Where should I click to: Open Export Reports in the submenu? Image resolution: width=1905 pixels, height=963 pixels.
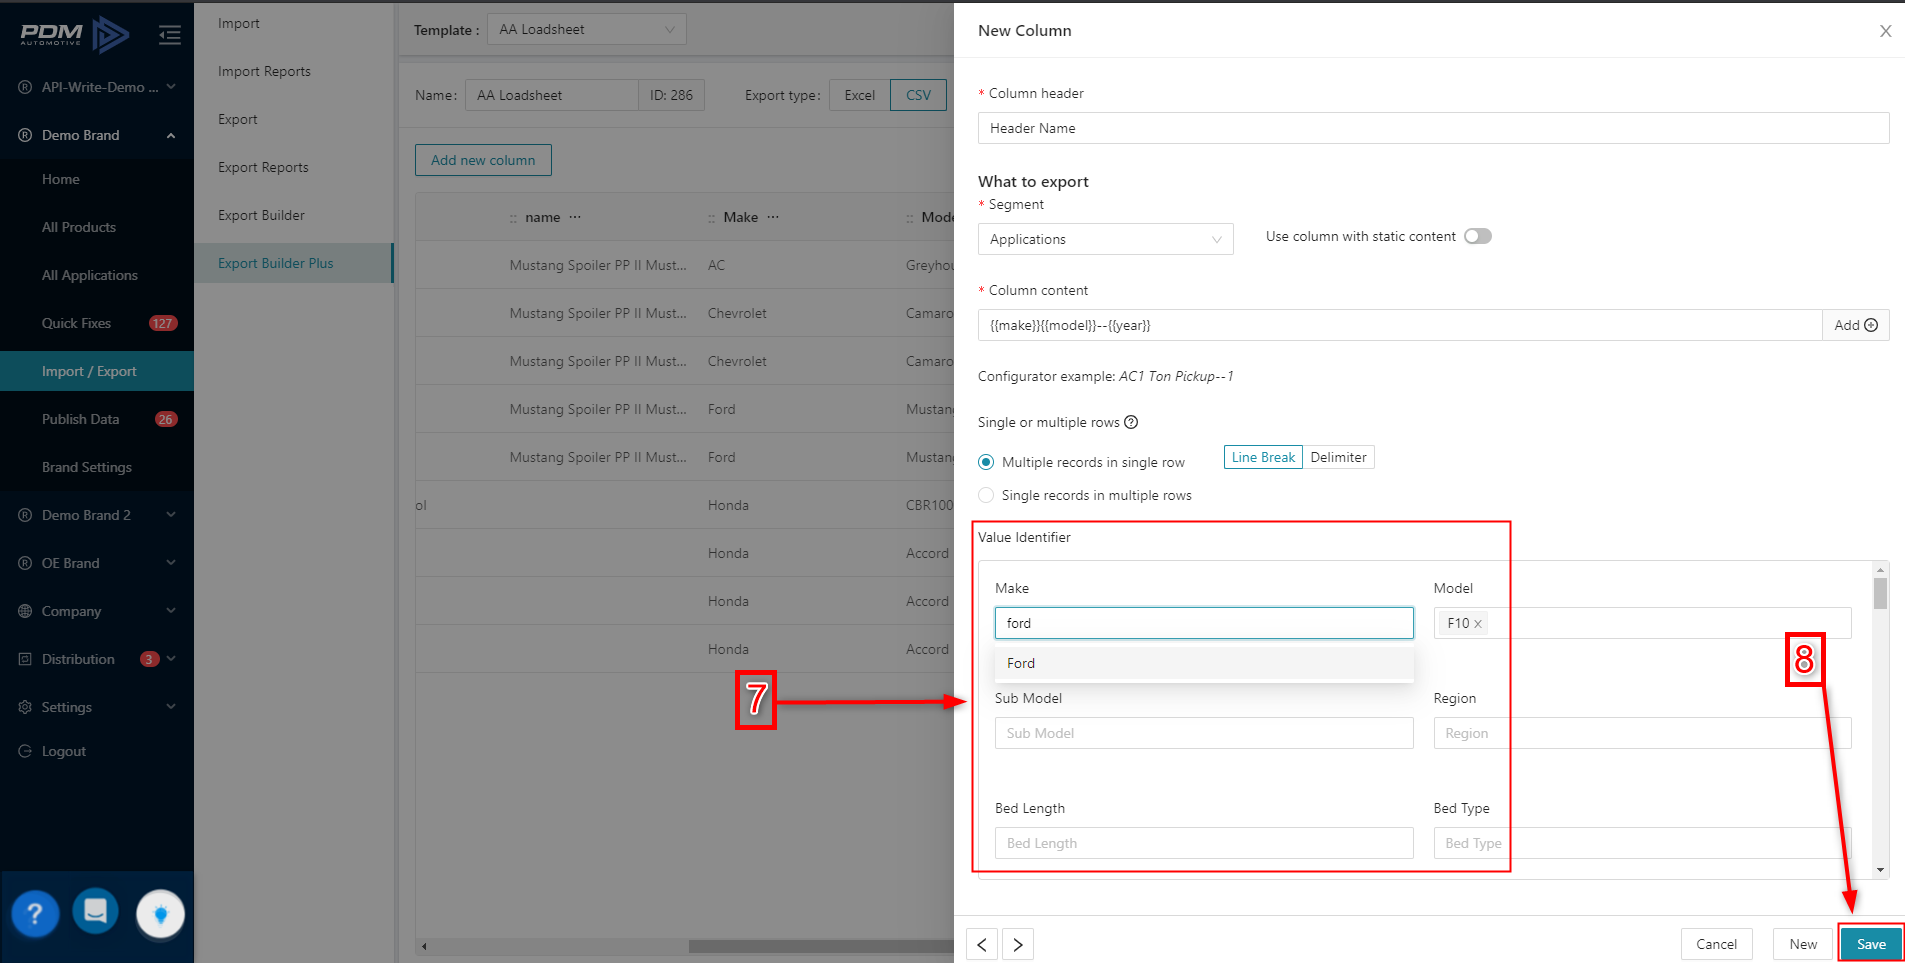pos(263,167)
